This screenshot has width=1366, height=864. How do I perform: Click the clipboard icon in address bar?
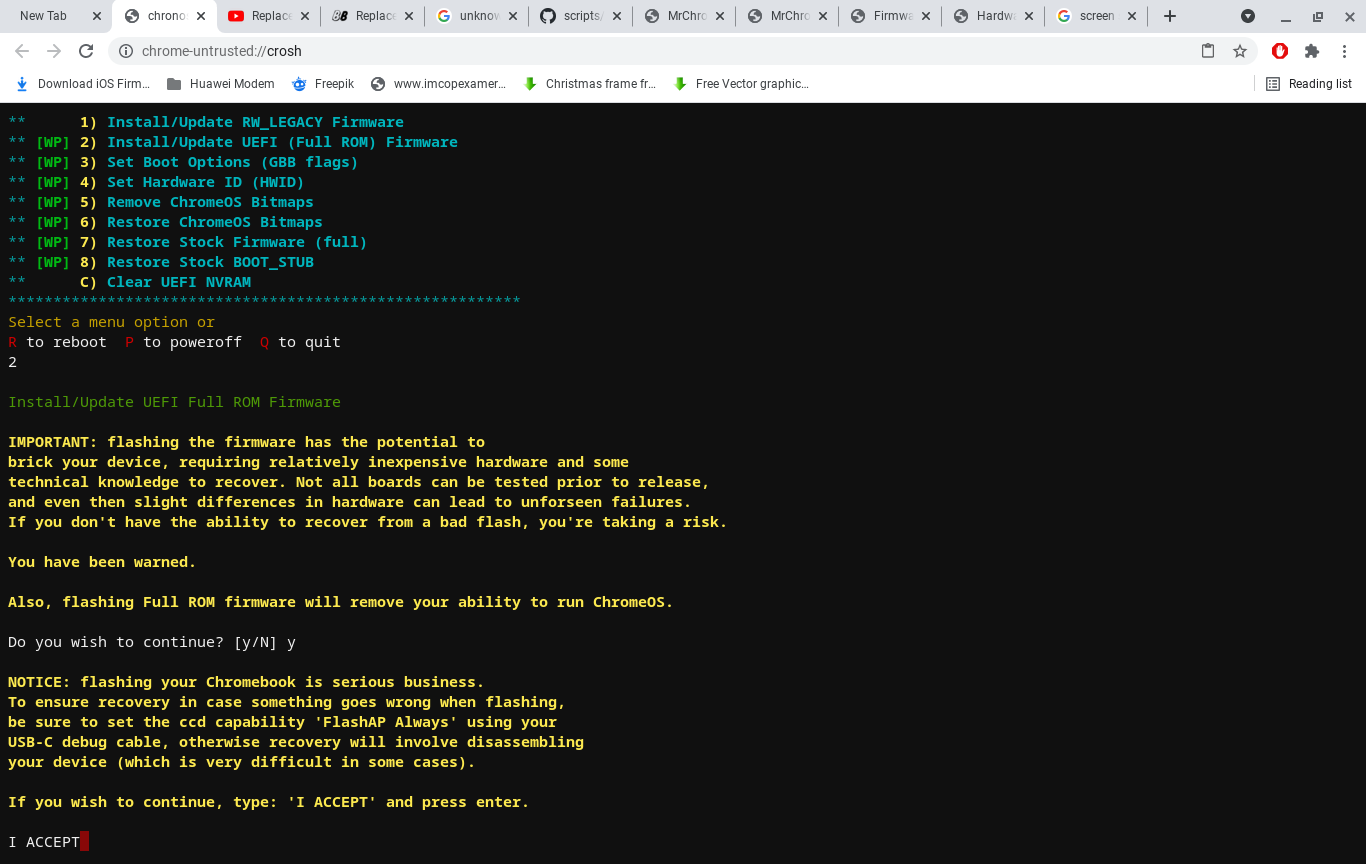1208,51
